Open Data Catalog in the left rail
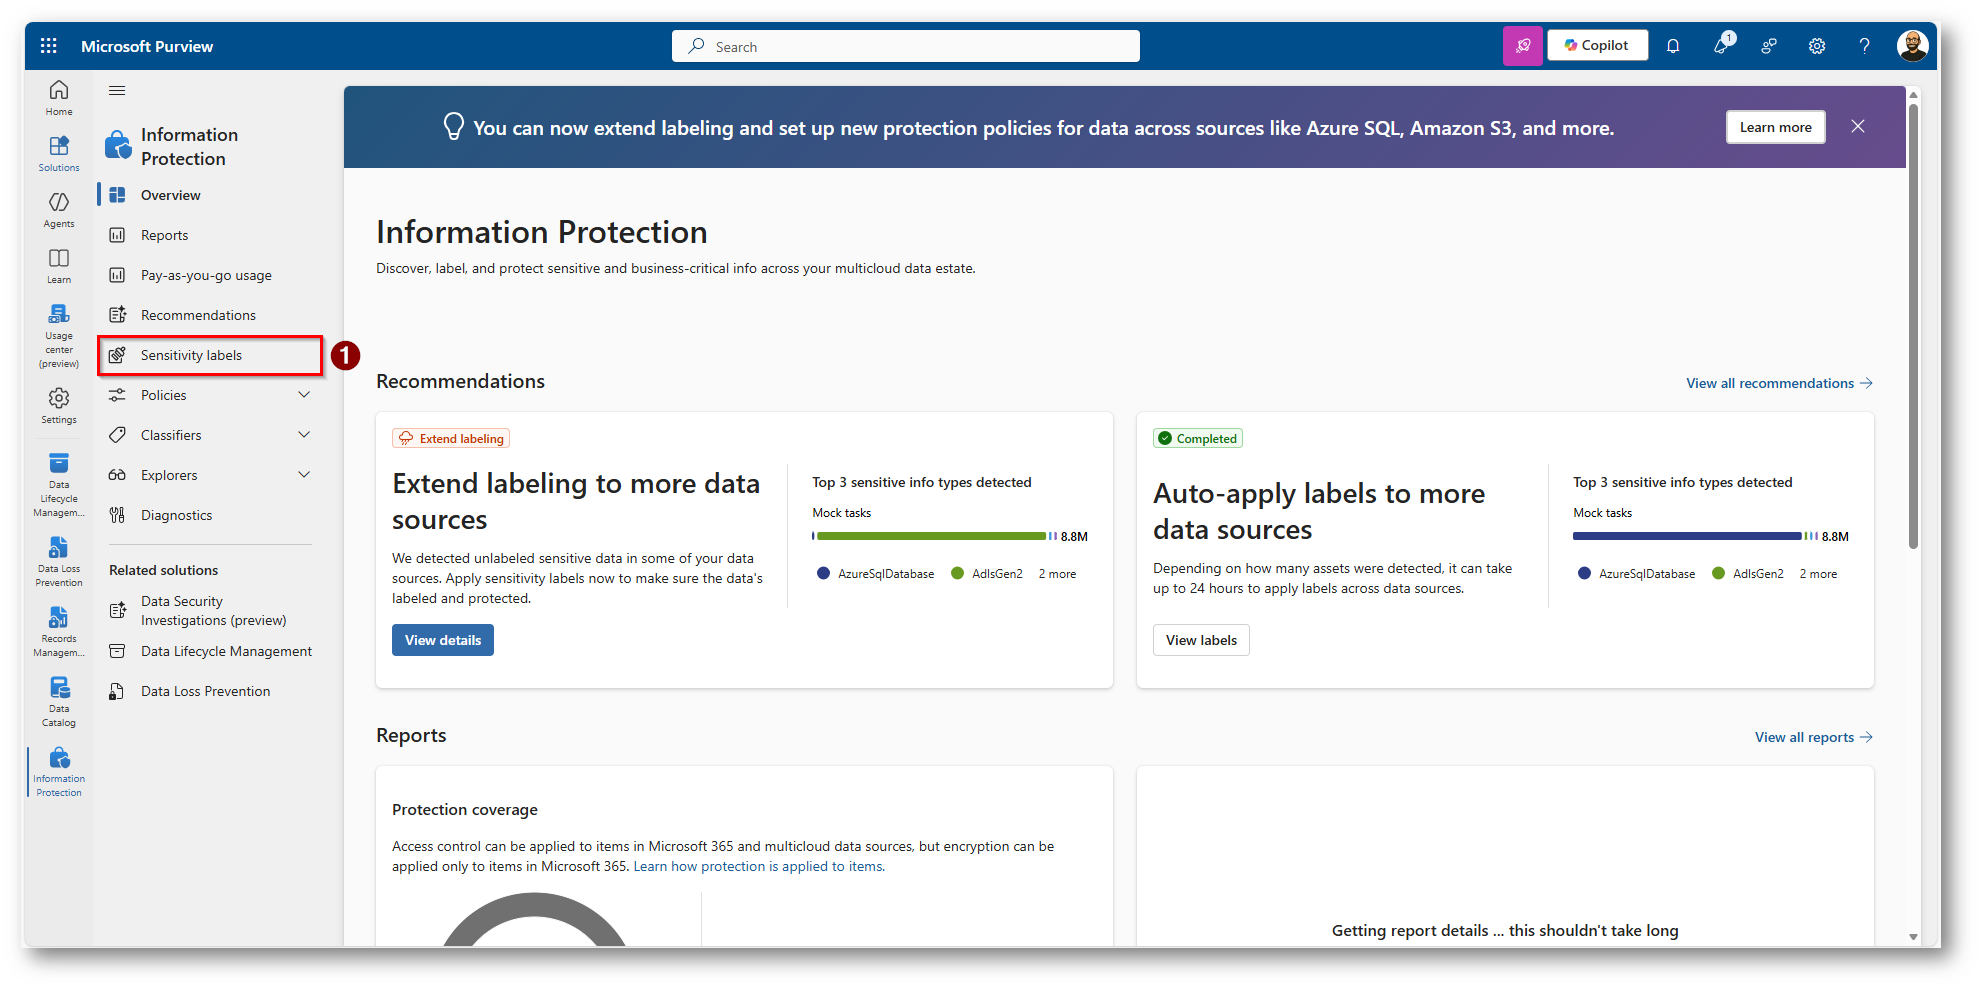This screenshot has height=990, width=1983. coord(59,700)
